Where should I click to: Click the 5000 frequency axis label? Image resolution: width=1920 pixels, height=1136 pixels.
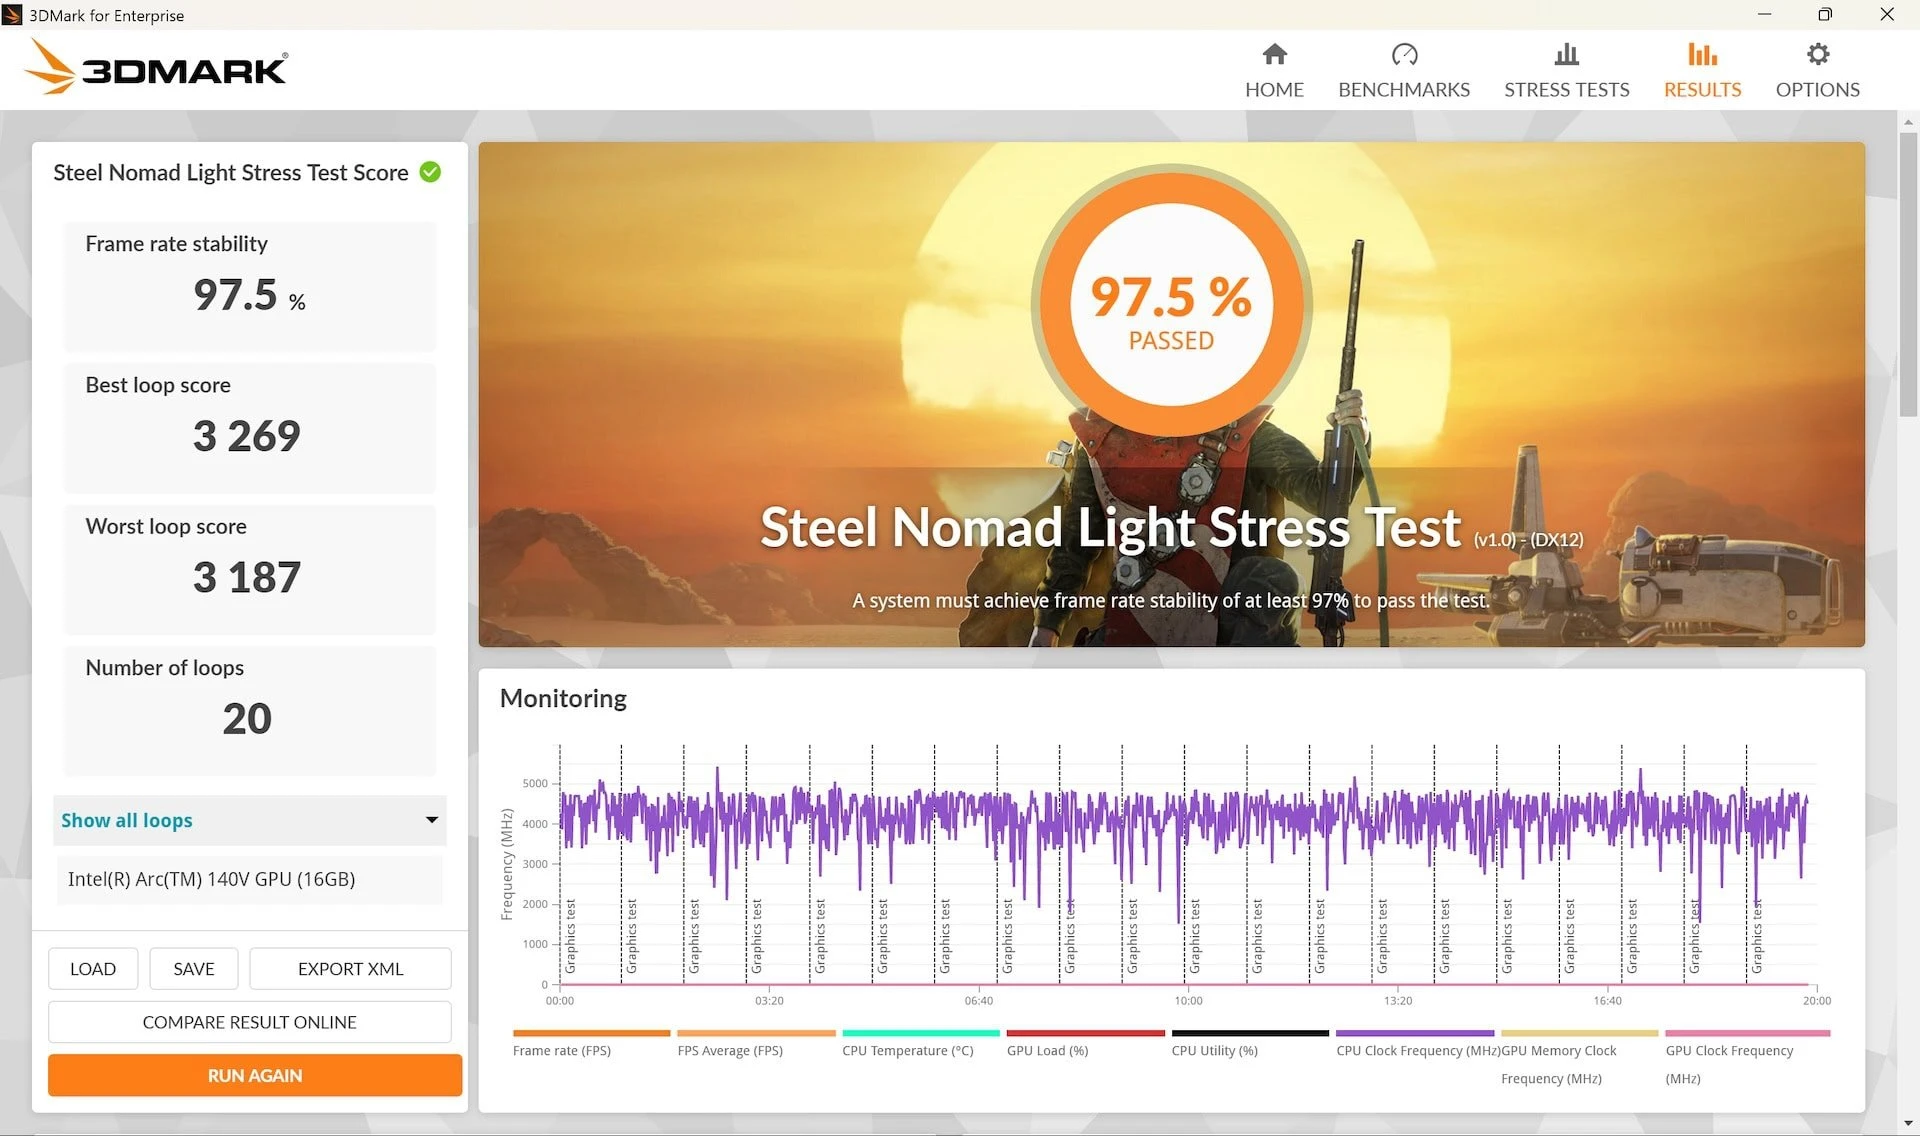[x=535, y=783]
